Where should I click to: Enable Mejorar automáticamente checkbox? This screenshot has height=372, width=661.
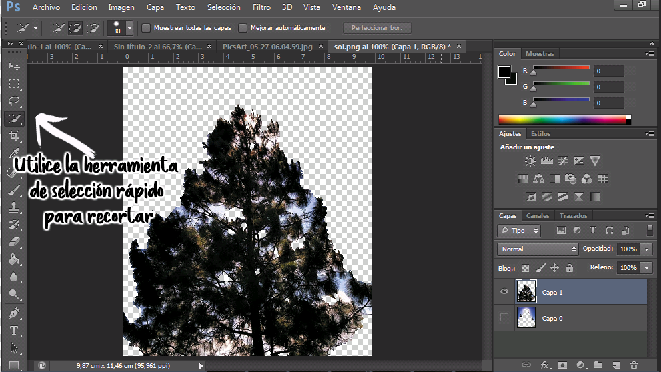[242, 28]
